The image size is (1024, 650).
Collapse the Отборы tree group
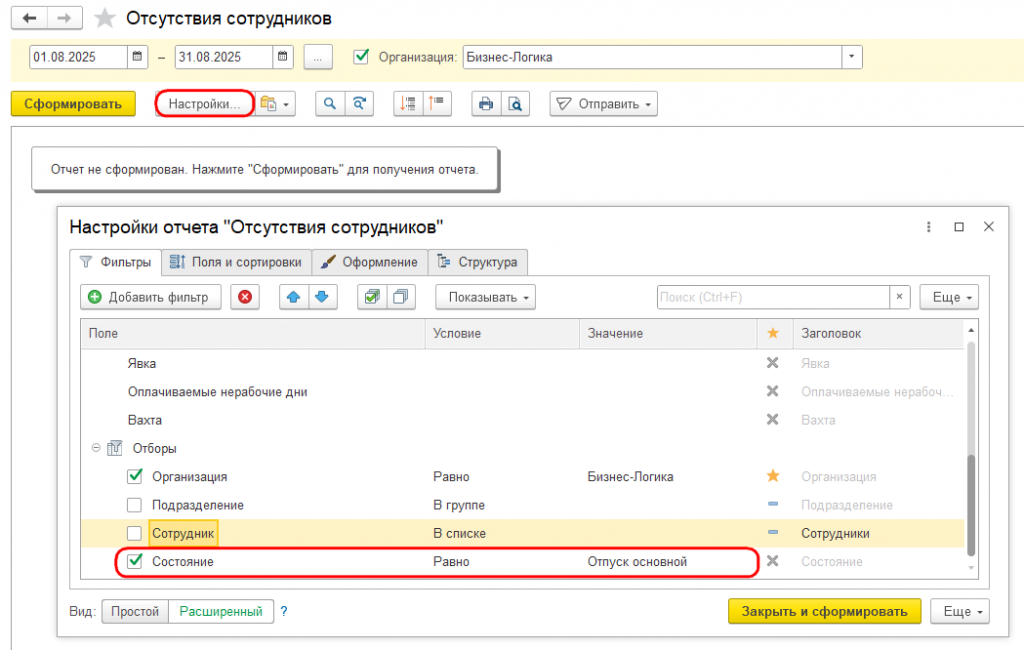(96, 448)
